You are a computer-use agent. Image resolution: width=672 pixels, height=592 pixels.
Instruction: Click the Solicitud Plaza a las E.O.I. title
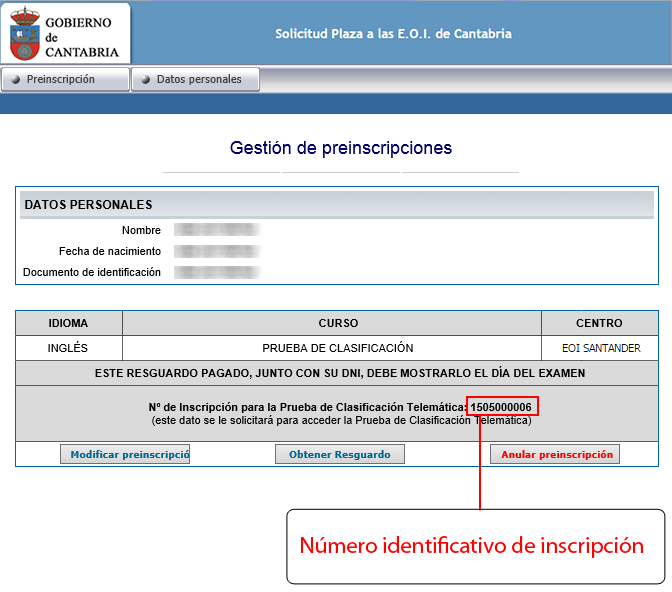(x=393, y=34)
